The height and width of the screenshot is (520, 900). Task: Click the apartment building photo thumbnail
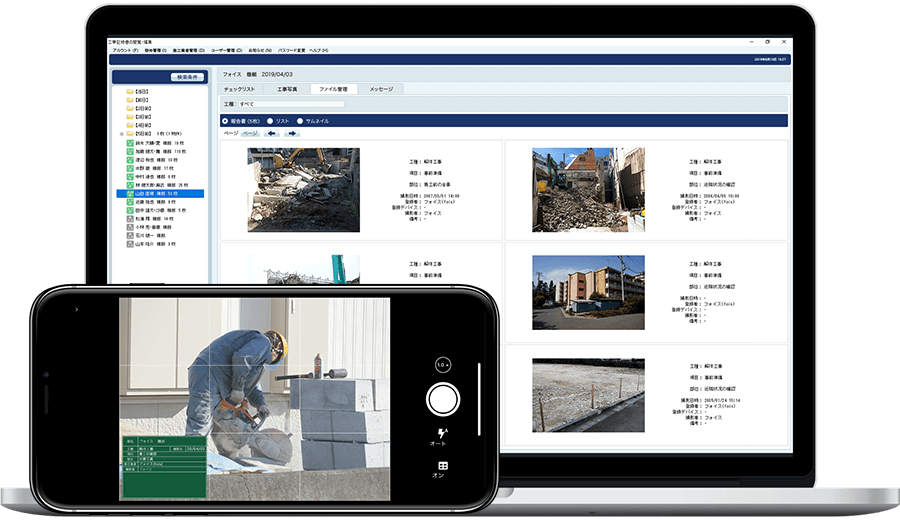click(x=588, y=292)
